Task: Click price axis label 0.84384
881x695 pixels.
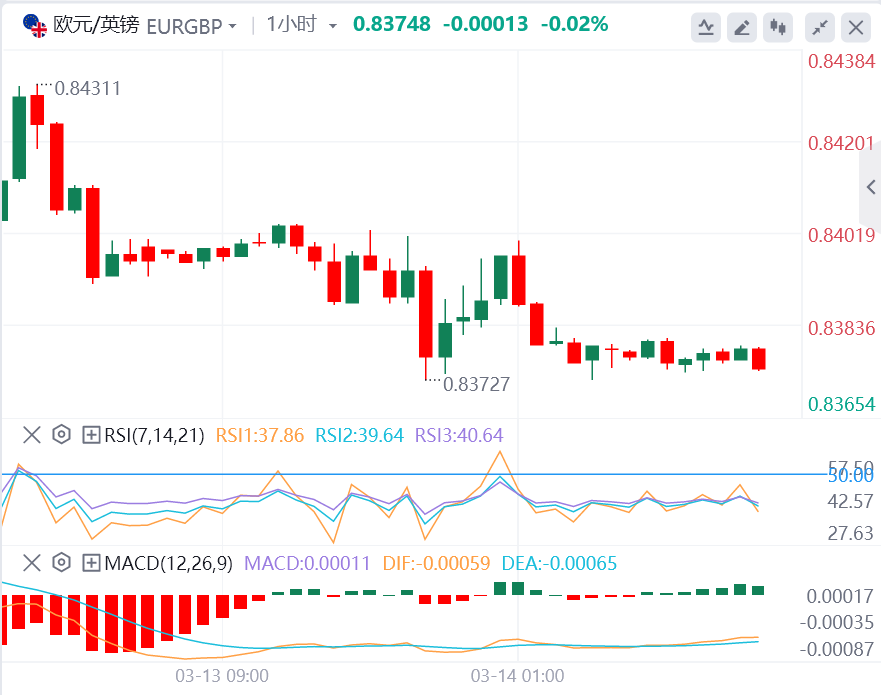Action: tap(841, 61)
